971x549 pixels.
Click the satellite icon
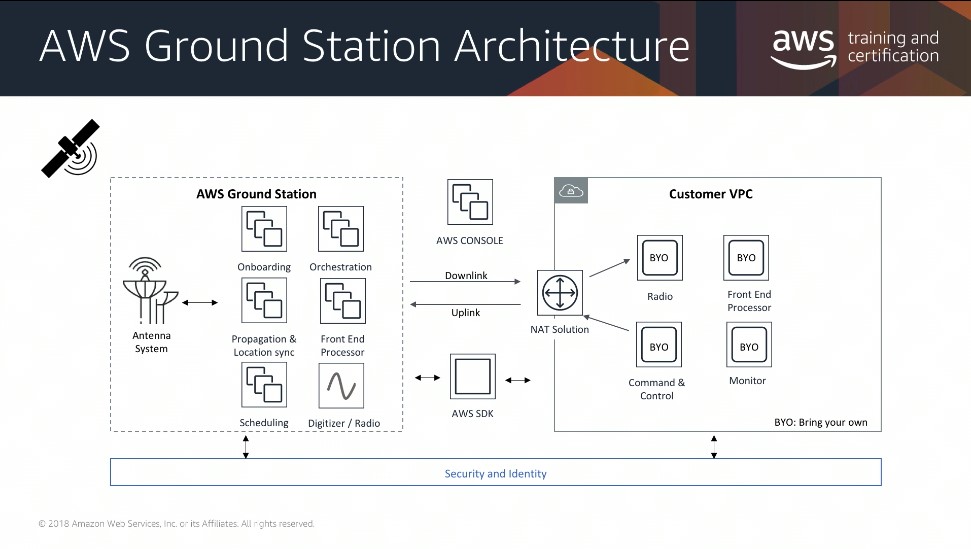[71, 149]
